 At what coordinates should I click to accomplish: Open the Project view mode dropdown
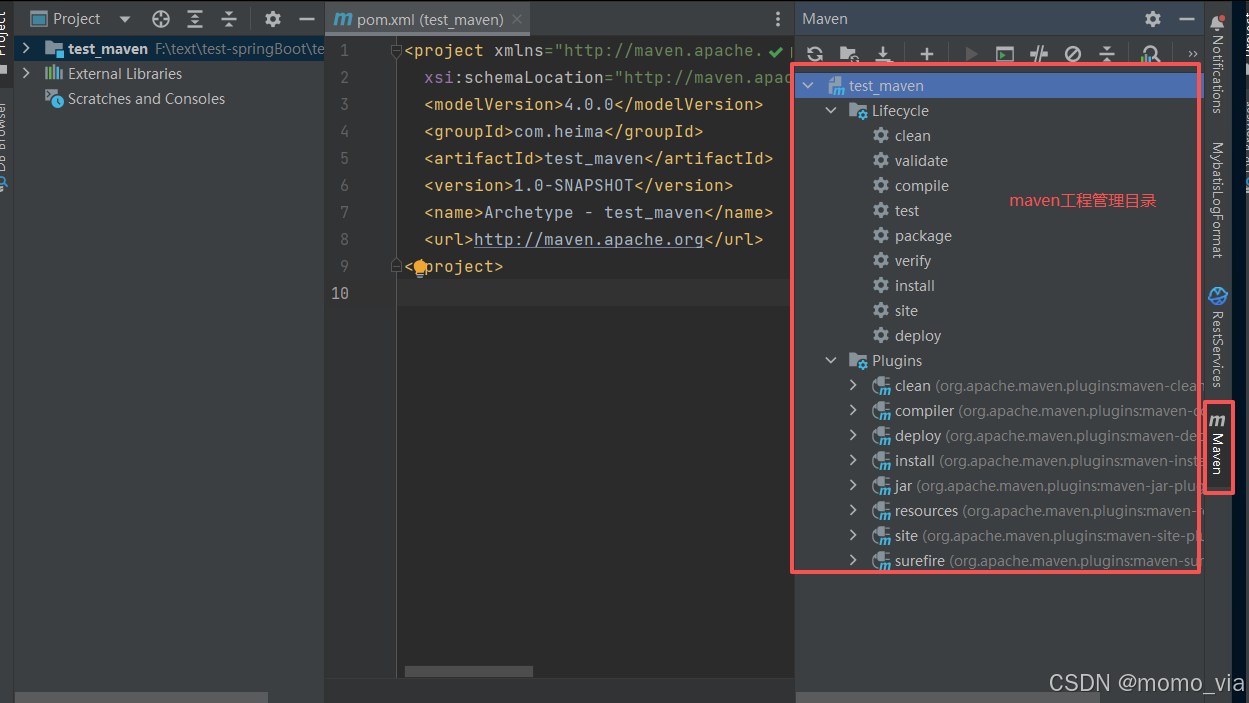click(x=125, y=19)
